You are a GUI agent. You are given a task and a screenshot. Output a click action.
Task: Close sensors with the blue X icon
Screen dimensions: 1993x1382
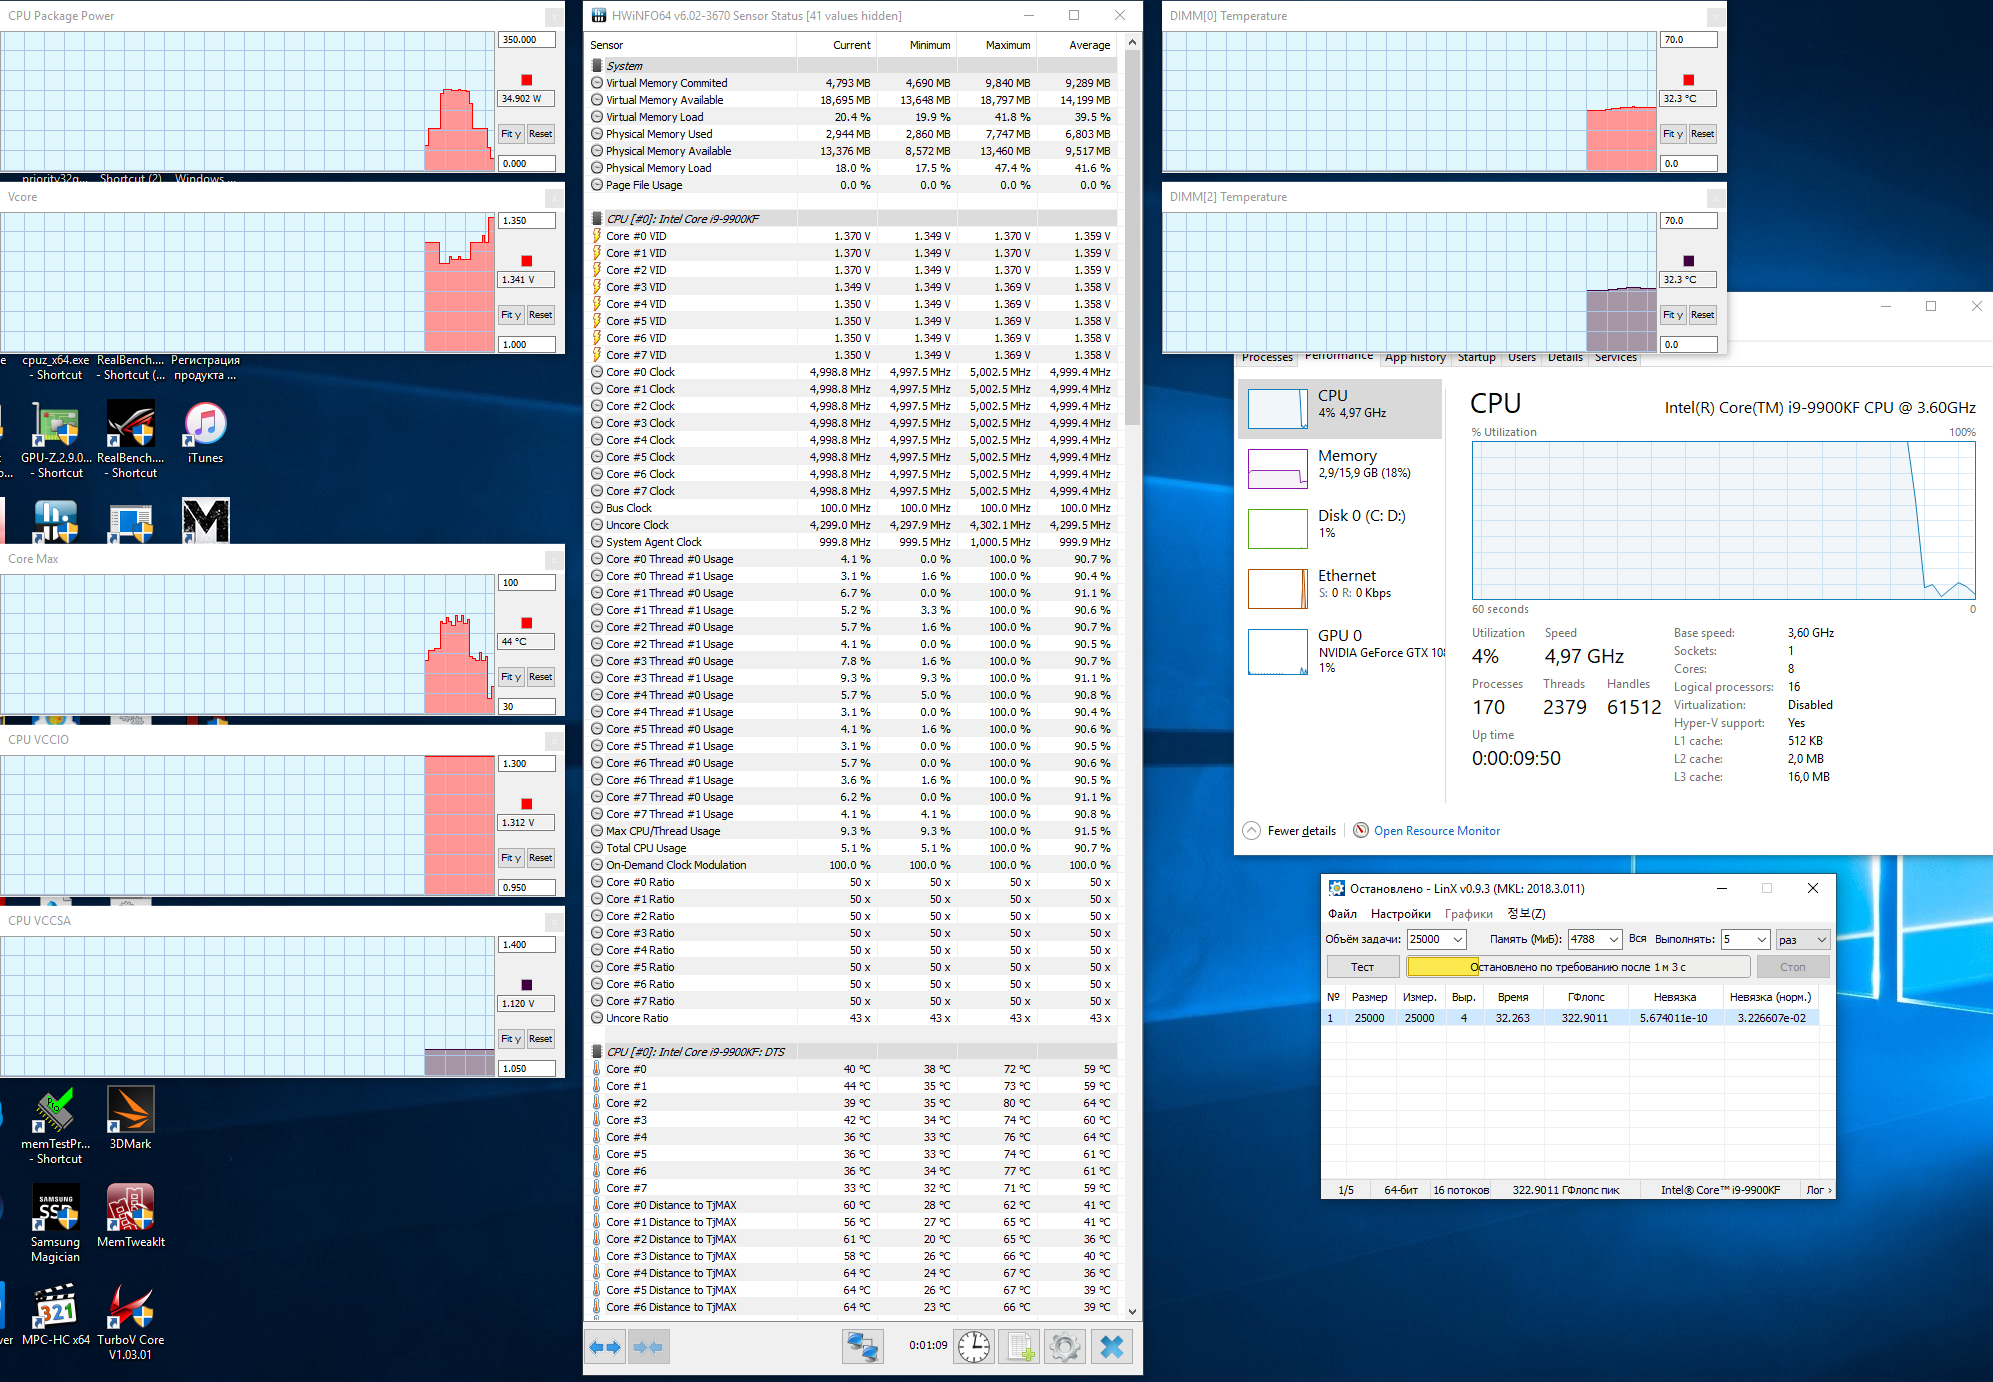pyautogui.click(x=1111, y=1347)
